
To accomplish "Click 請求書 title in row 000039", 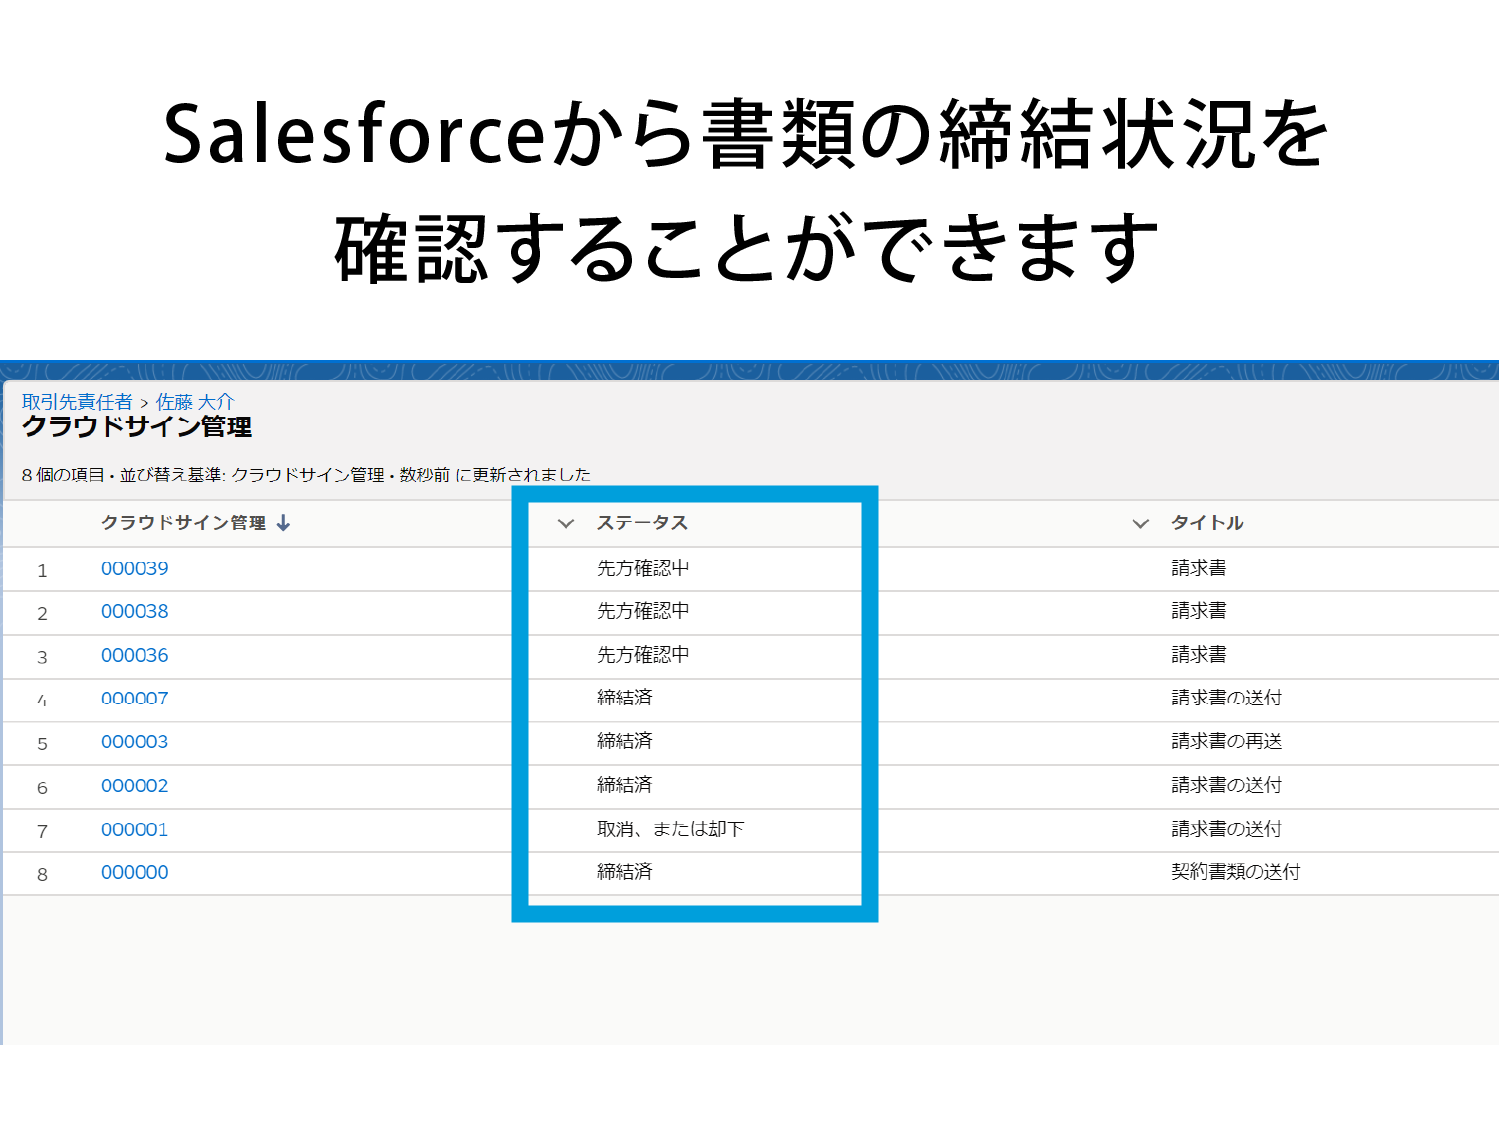I will (1199, 568).
